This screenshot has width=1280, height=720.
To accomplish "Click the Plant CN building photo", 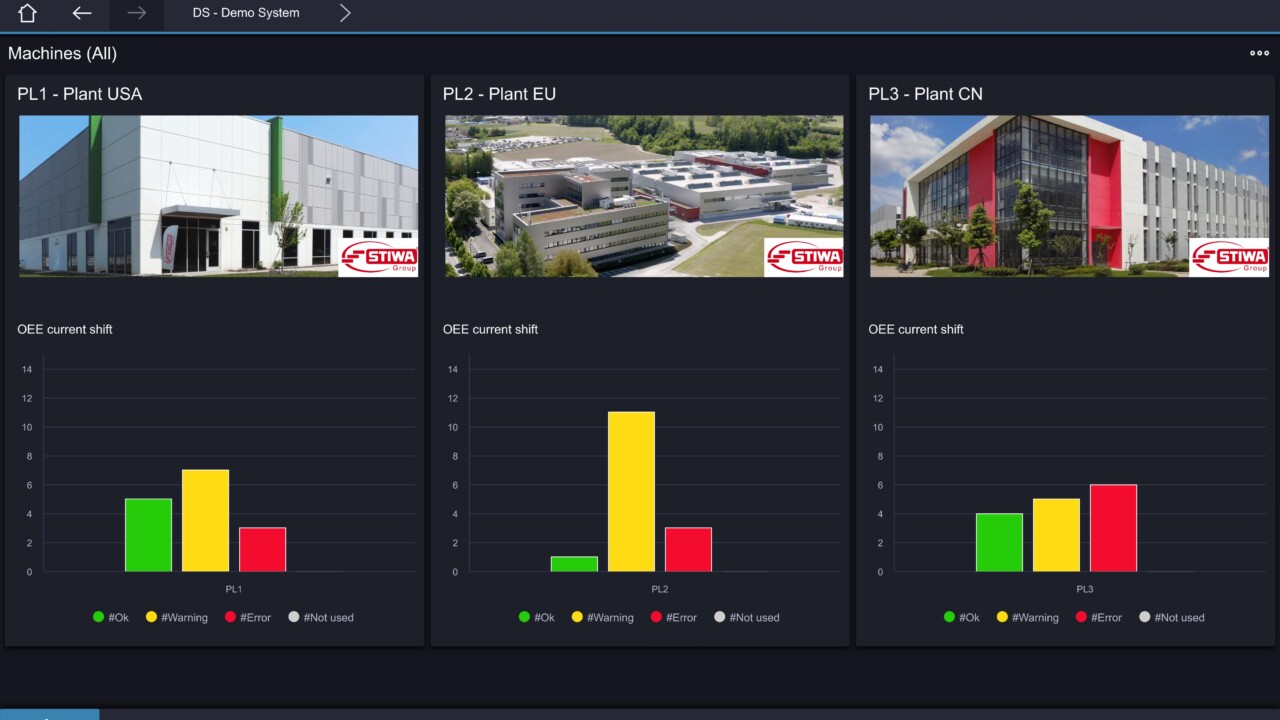I will pos(1069,196).
